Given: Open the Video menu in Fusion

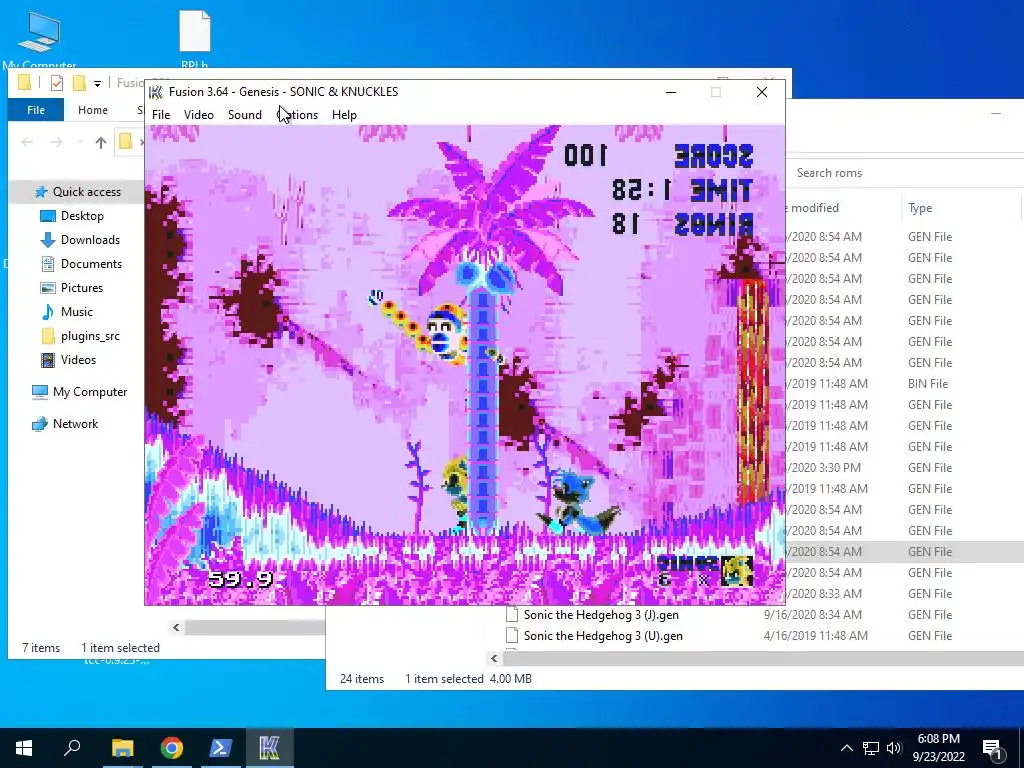Looking at the screenshot, I should tap(199, 115).
